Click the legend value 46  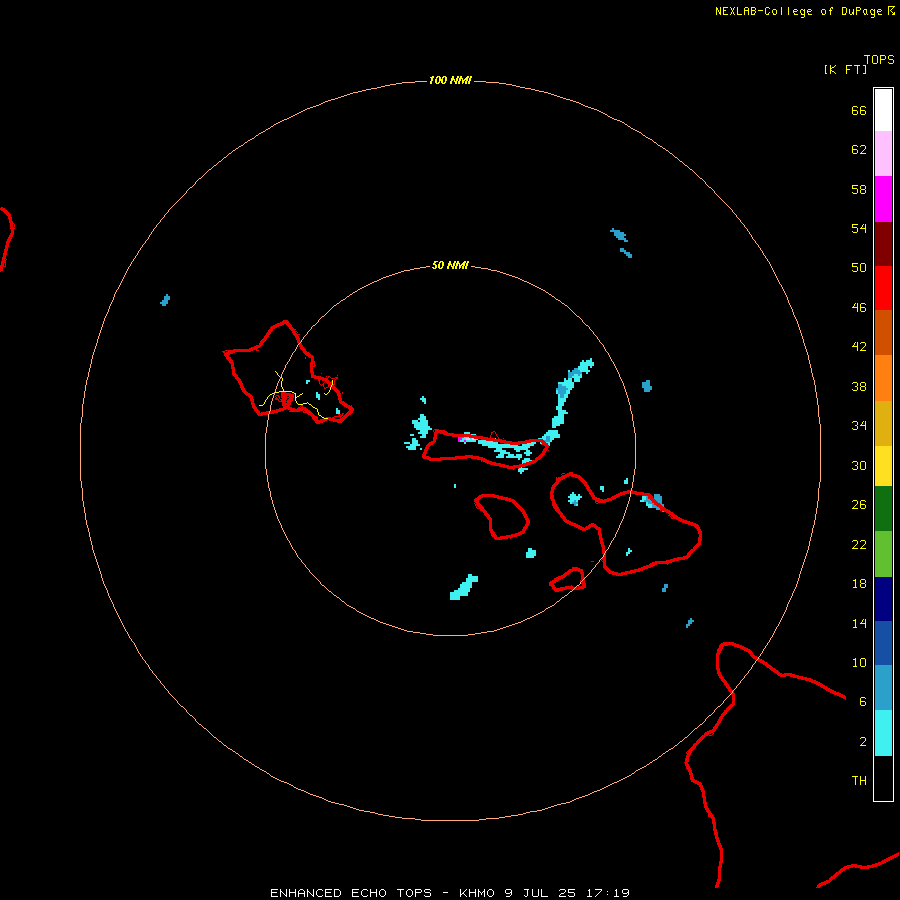coord(859,308)
